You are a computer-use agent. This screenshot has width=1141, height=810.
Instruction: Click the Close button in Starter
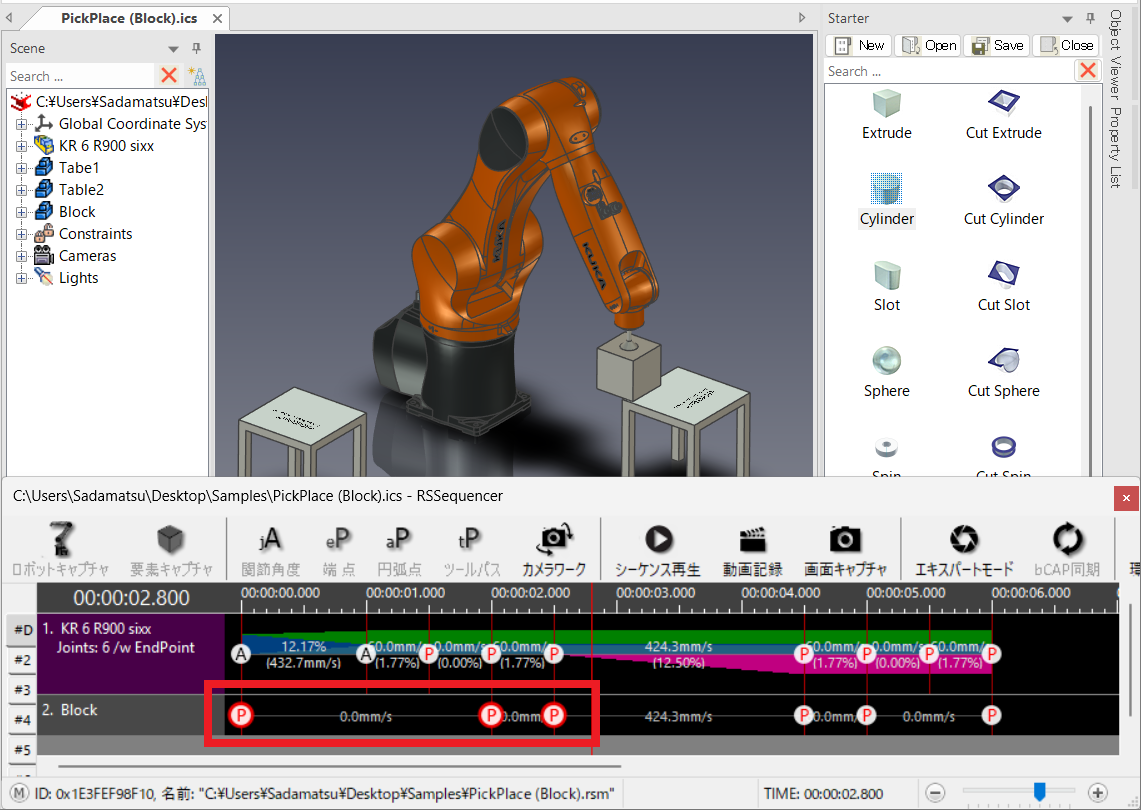coord(1065,45)
